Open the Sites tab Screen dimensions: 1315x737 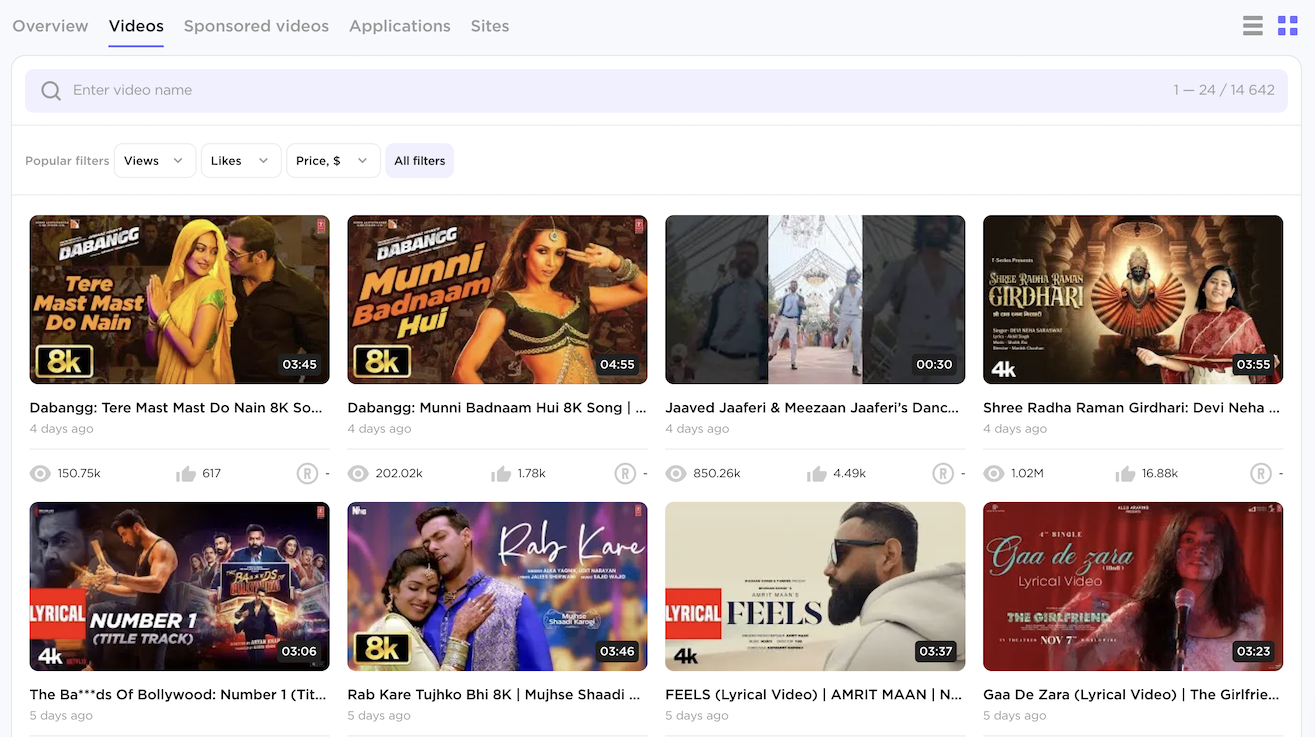(489, 26)
